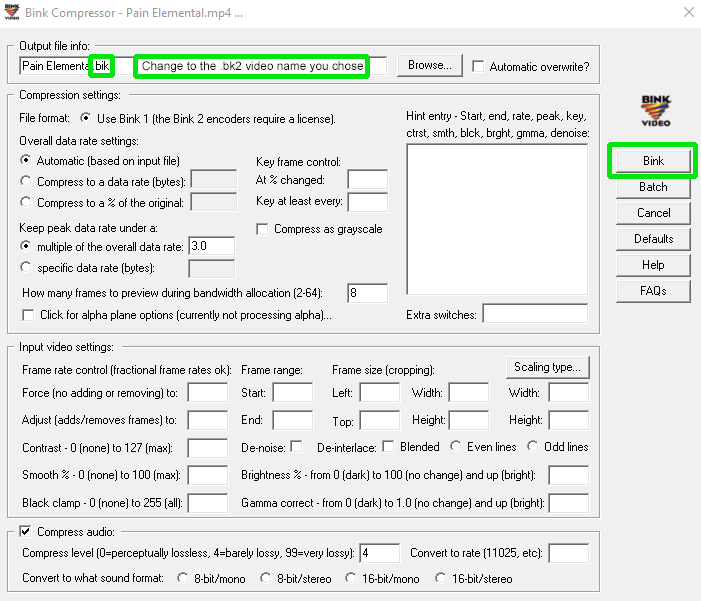Image resolution: width=701 pixels, height=601 pixels.
Task: Select multiple of the overall data rate
Action: [26, 246]
